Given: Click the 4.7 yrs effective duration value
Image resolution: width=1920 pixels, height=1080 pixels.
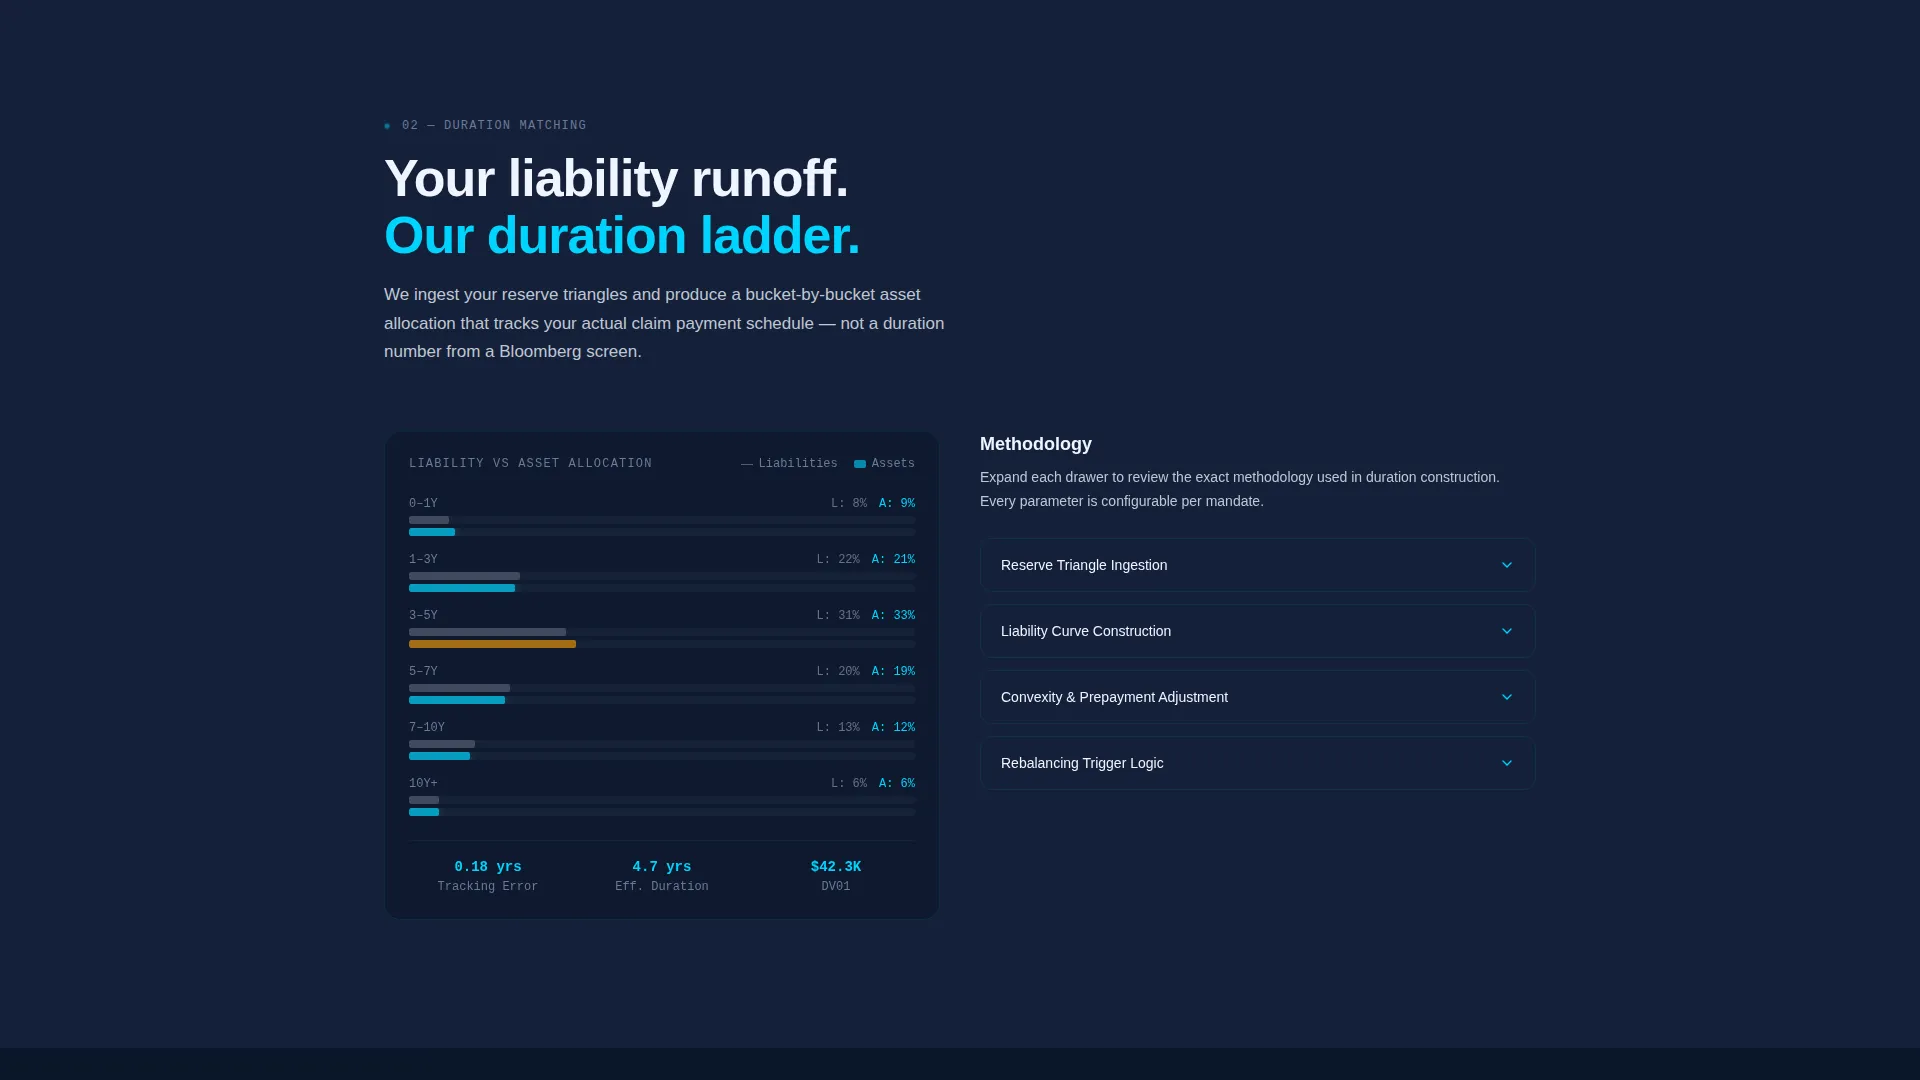Looking at the screenshot, I should coord(662,867).
